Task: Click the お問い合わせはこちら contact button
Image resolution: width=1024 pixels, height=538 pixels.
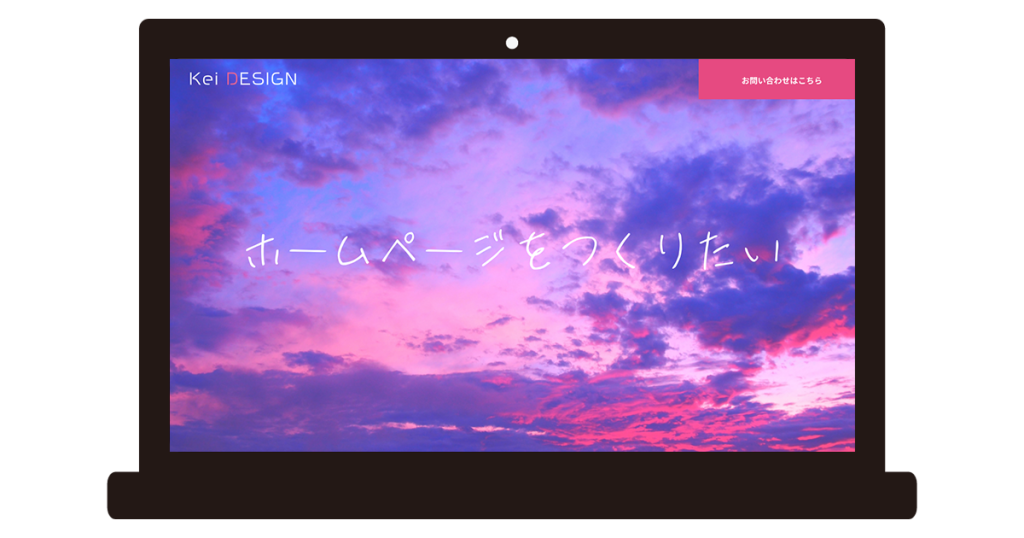Action: pos(776,80)
